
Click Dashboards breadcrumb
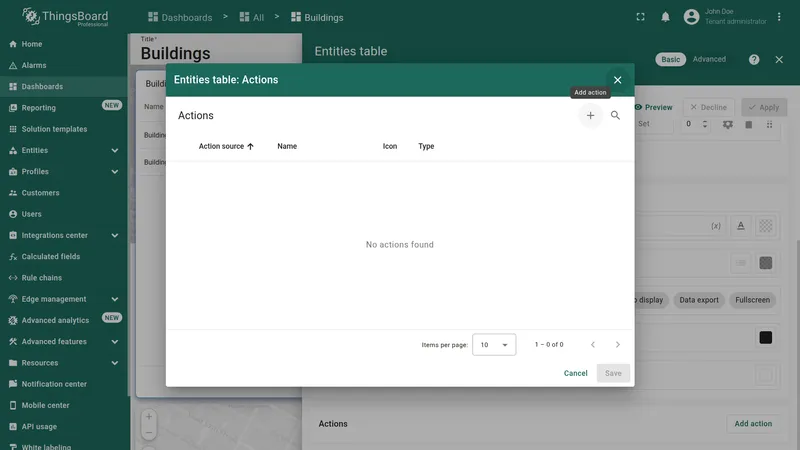(x=180, y=17)
